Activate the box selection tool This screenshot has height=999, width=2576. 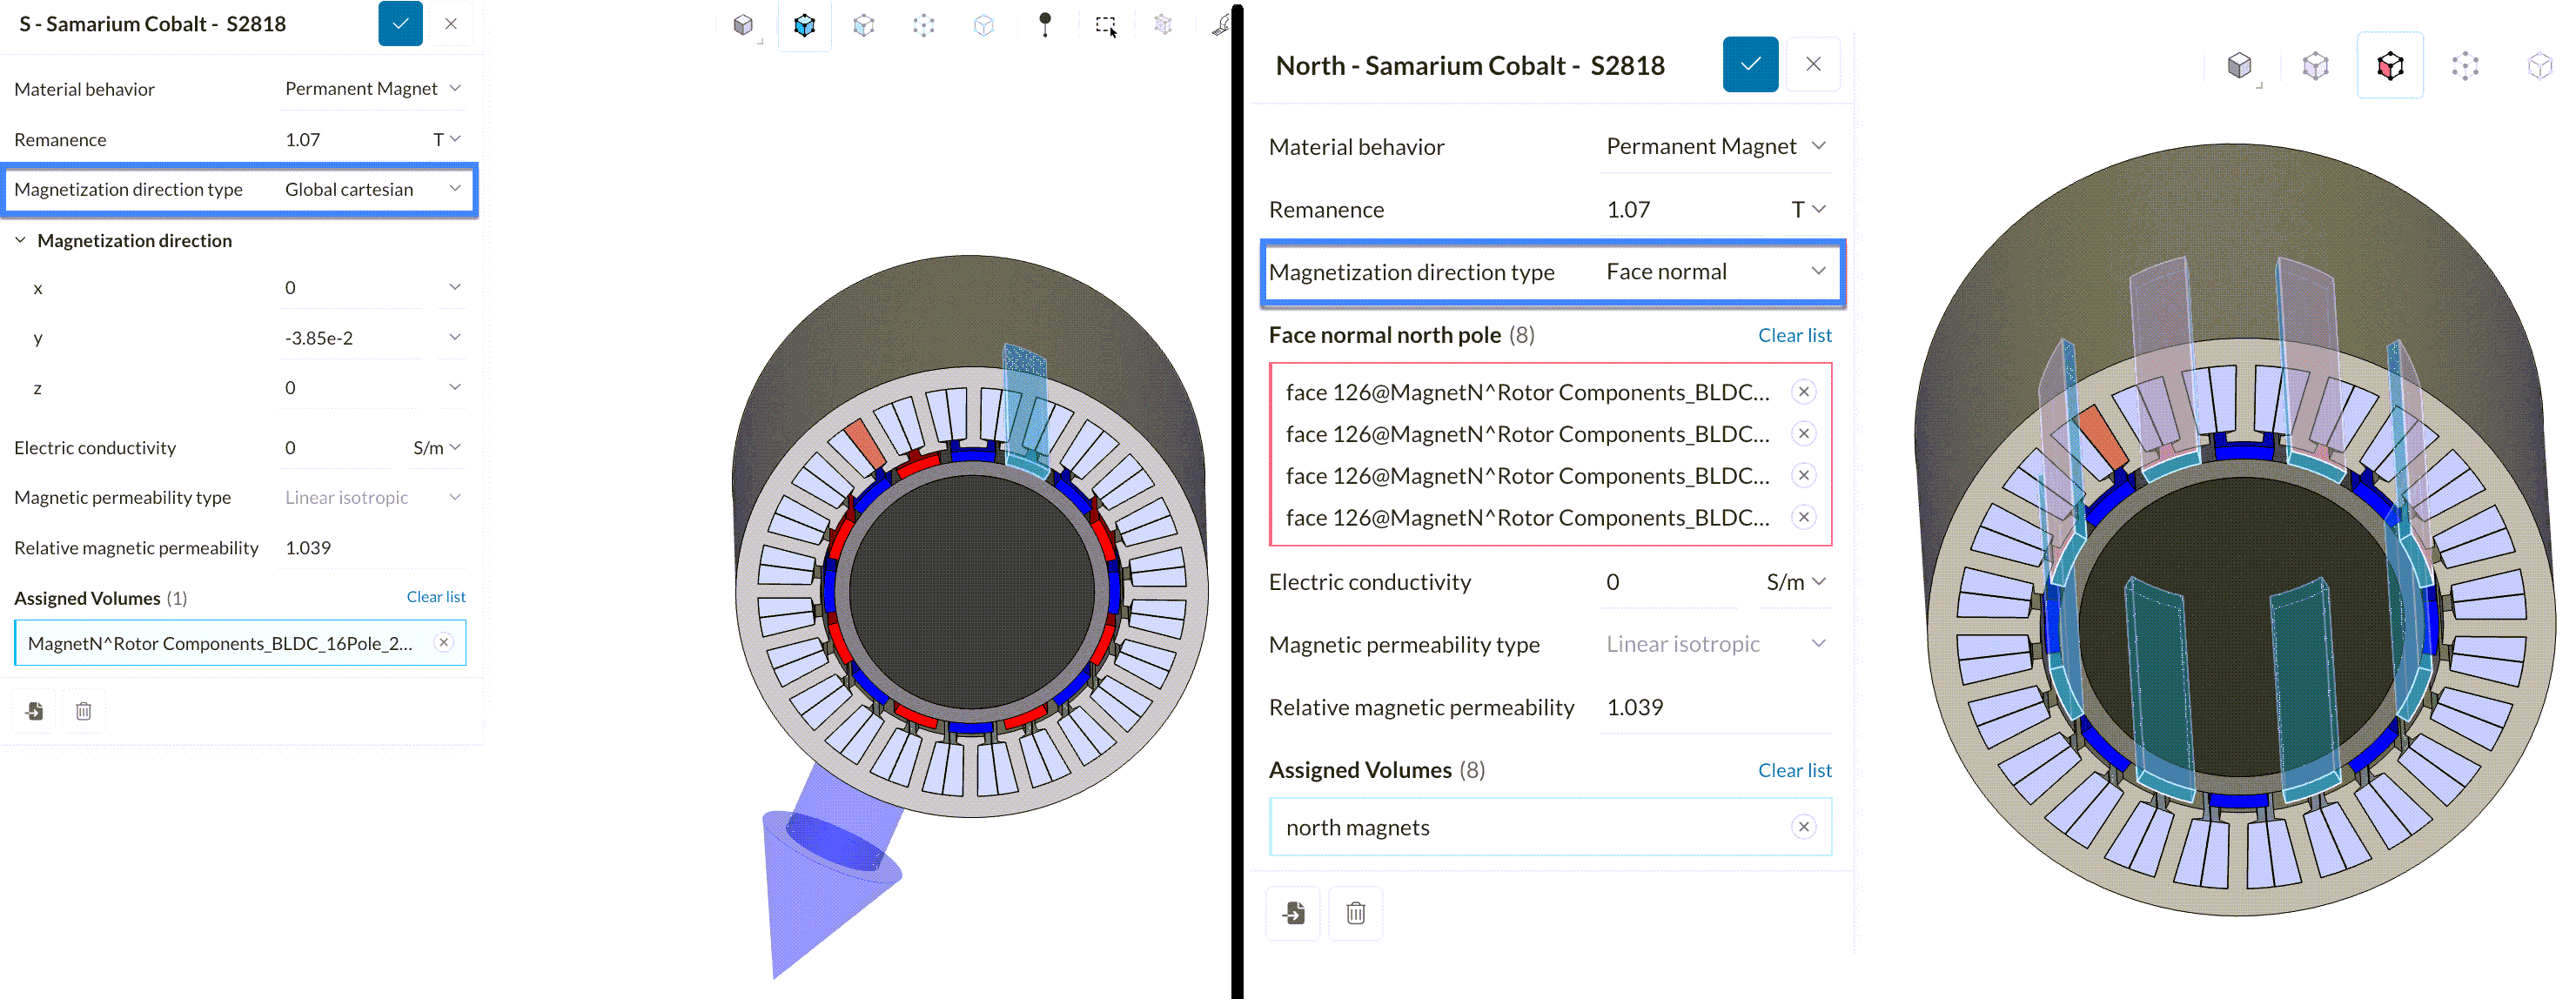tap(1105, 25)
